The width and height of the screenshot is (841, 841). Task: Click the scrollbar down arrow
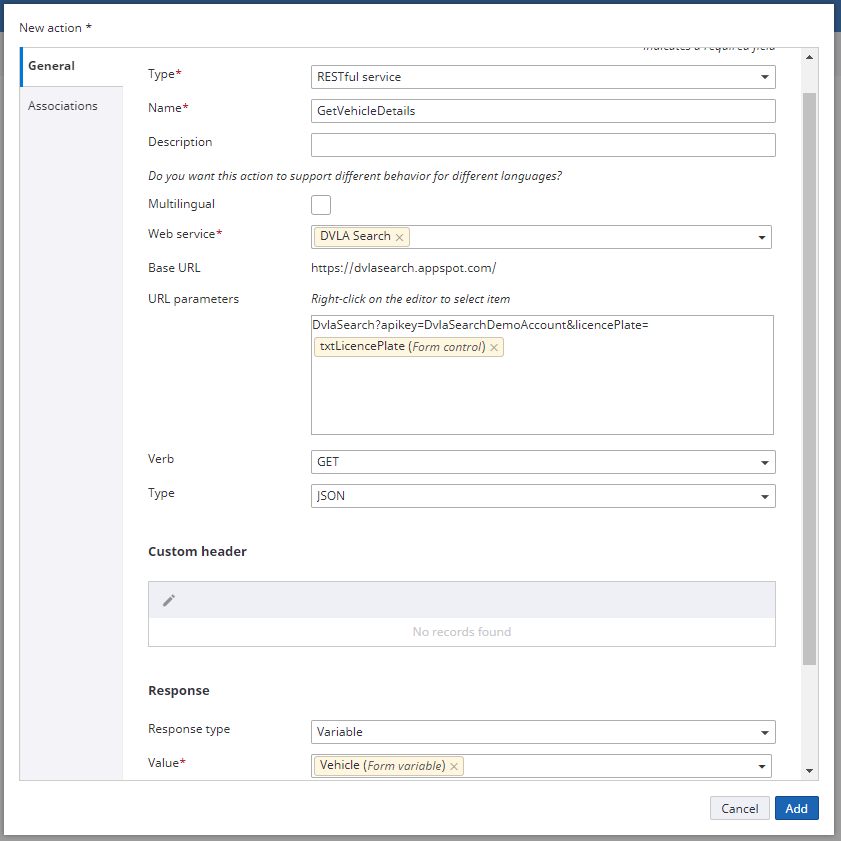809,772
